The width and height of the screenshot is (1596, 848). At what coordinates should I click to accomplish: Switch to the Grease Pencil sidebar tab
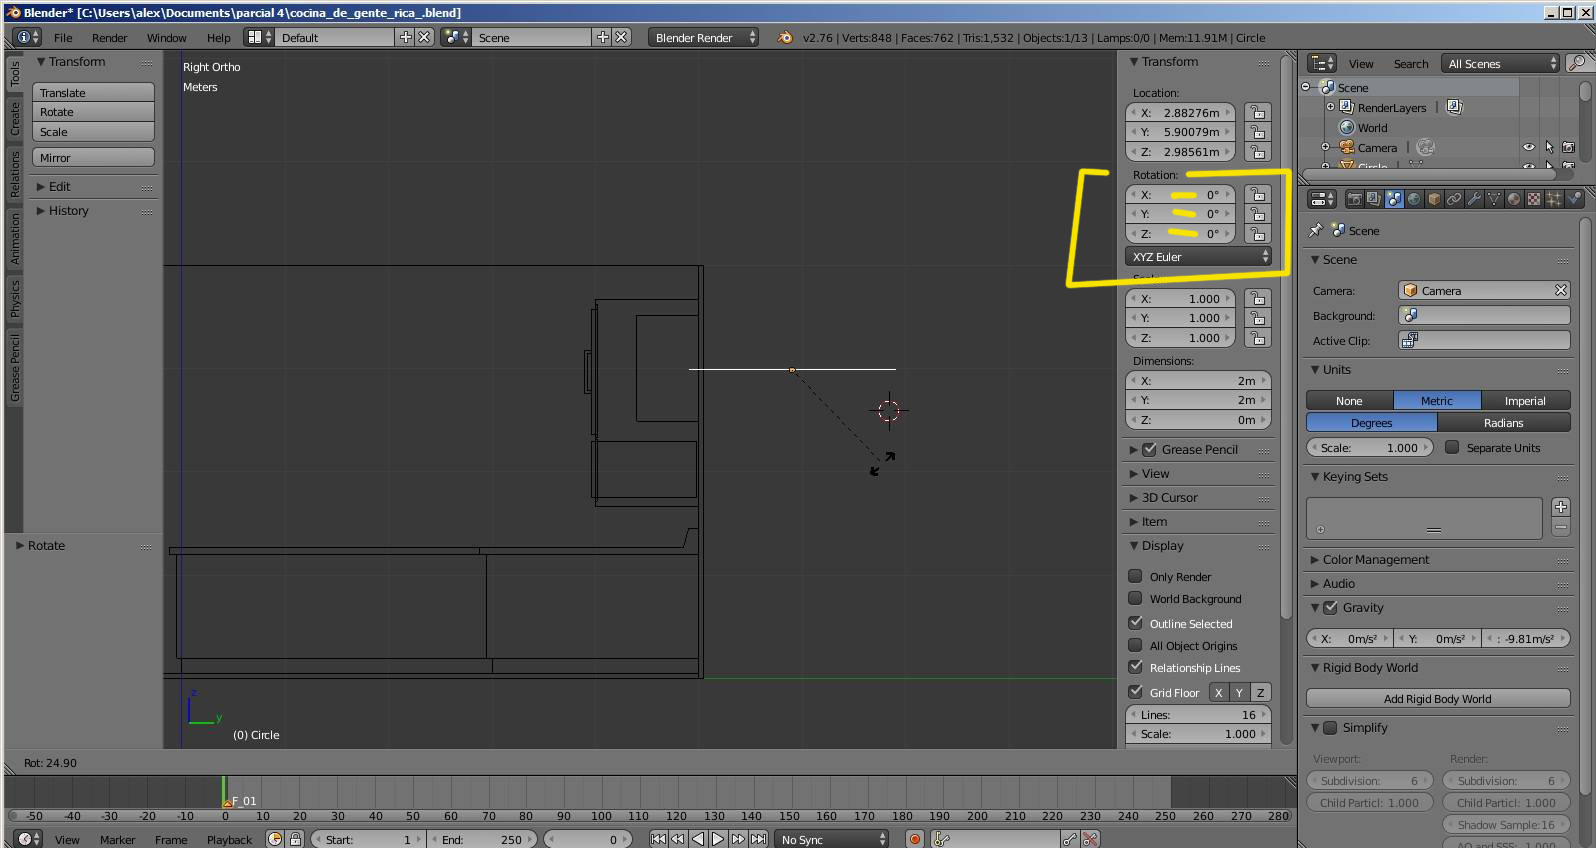click(15, 368)
